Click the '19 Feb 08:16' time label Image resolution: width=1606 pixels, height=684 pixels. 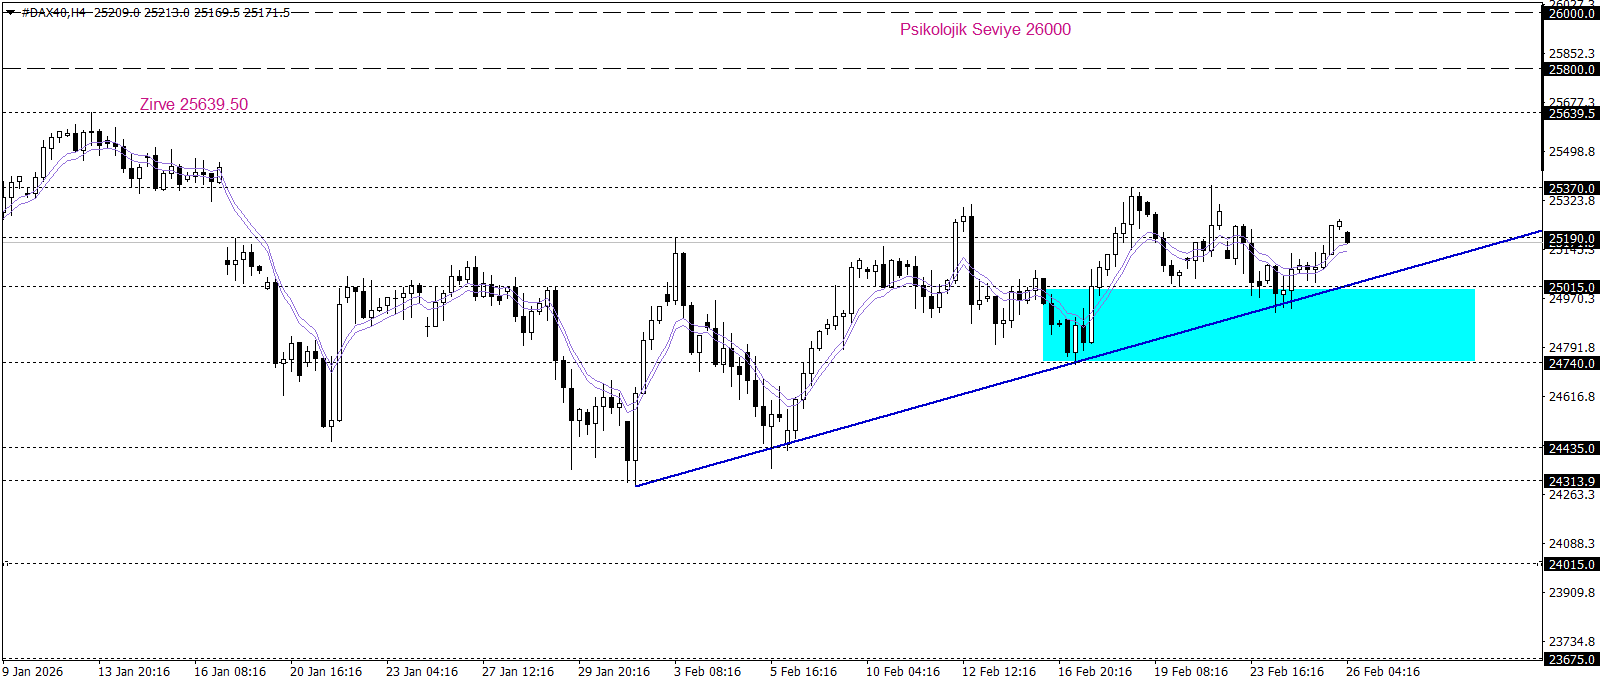click(1191, 672)
